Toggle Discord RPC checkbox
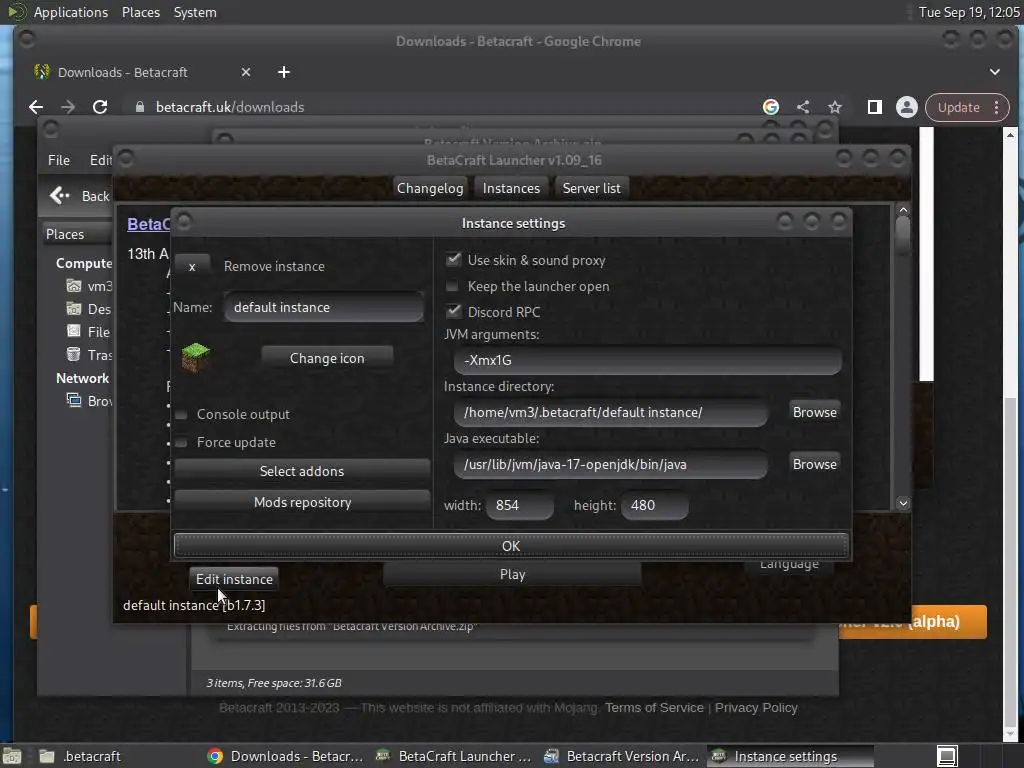 click(453, 311)
